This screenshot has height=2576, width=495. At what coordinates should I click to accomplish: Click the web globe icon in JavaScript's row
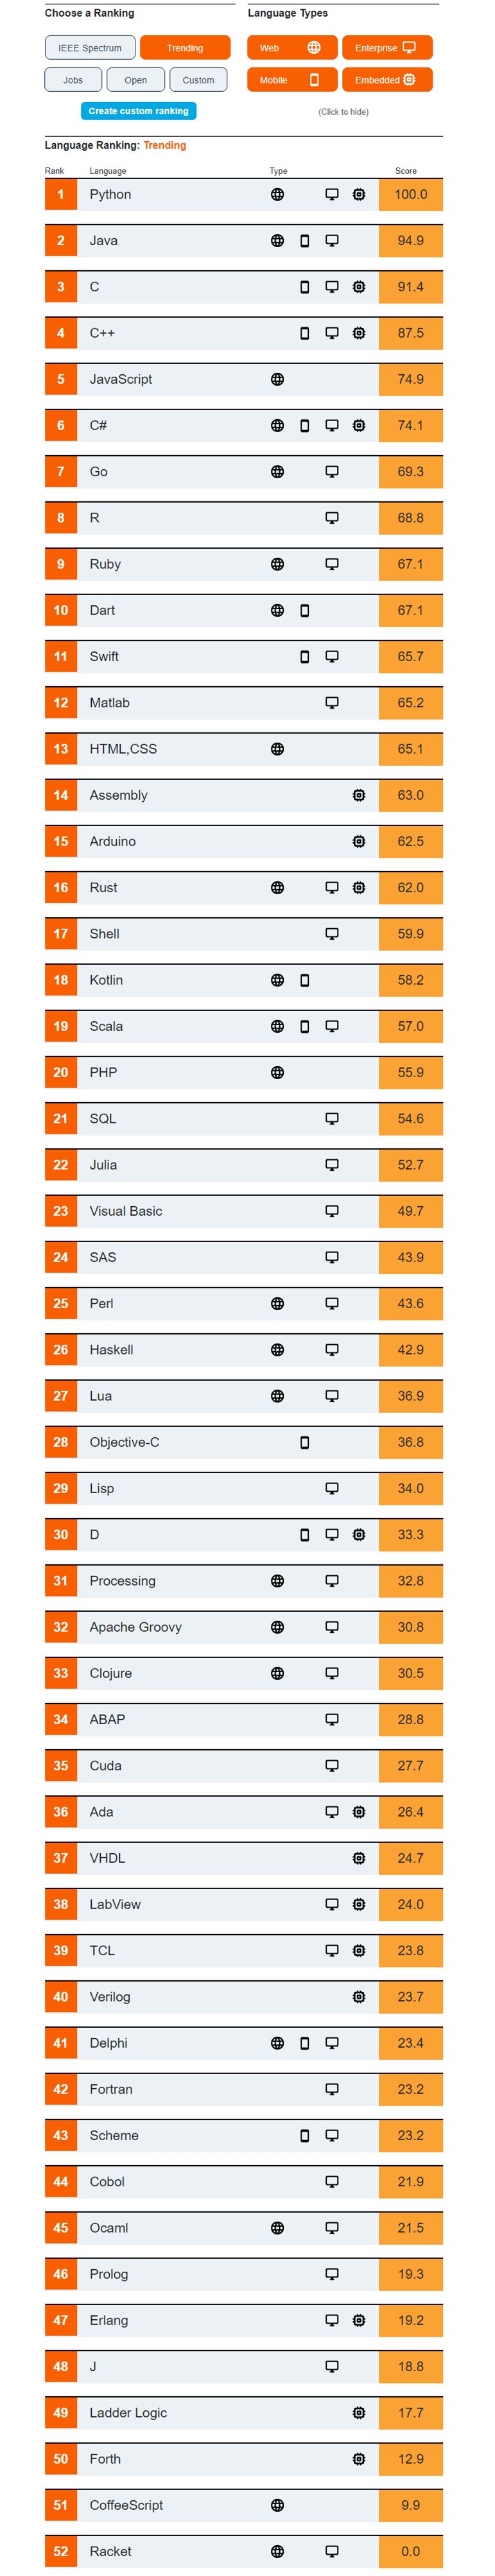pyautogui.click(x=277, y=380)
